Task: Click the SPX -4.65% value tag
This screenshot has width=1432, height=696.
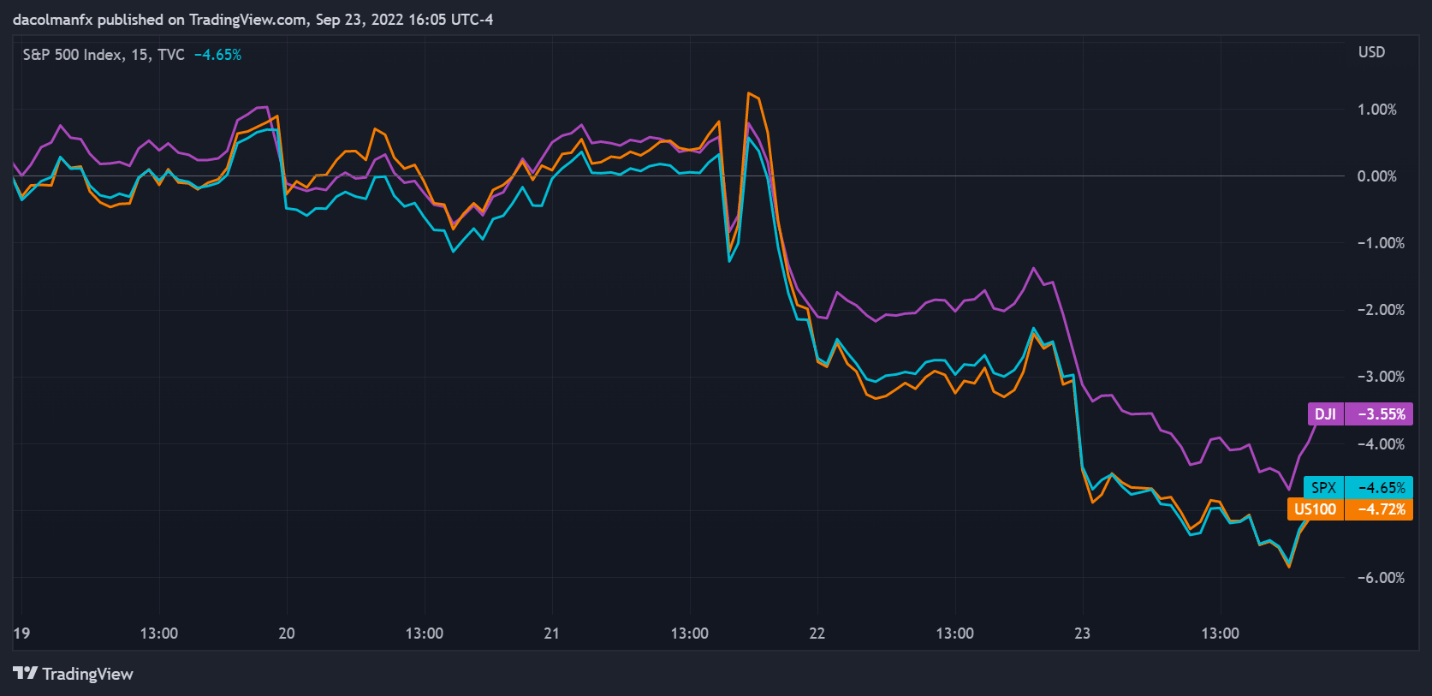Action: coord(1379,488)
